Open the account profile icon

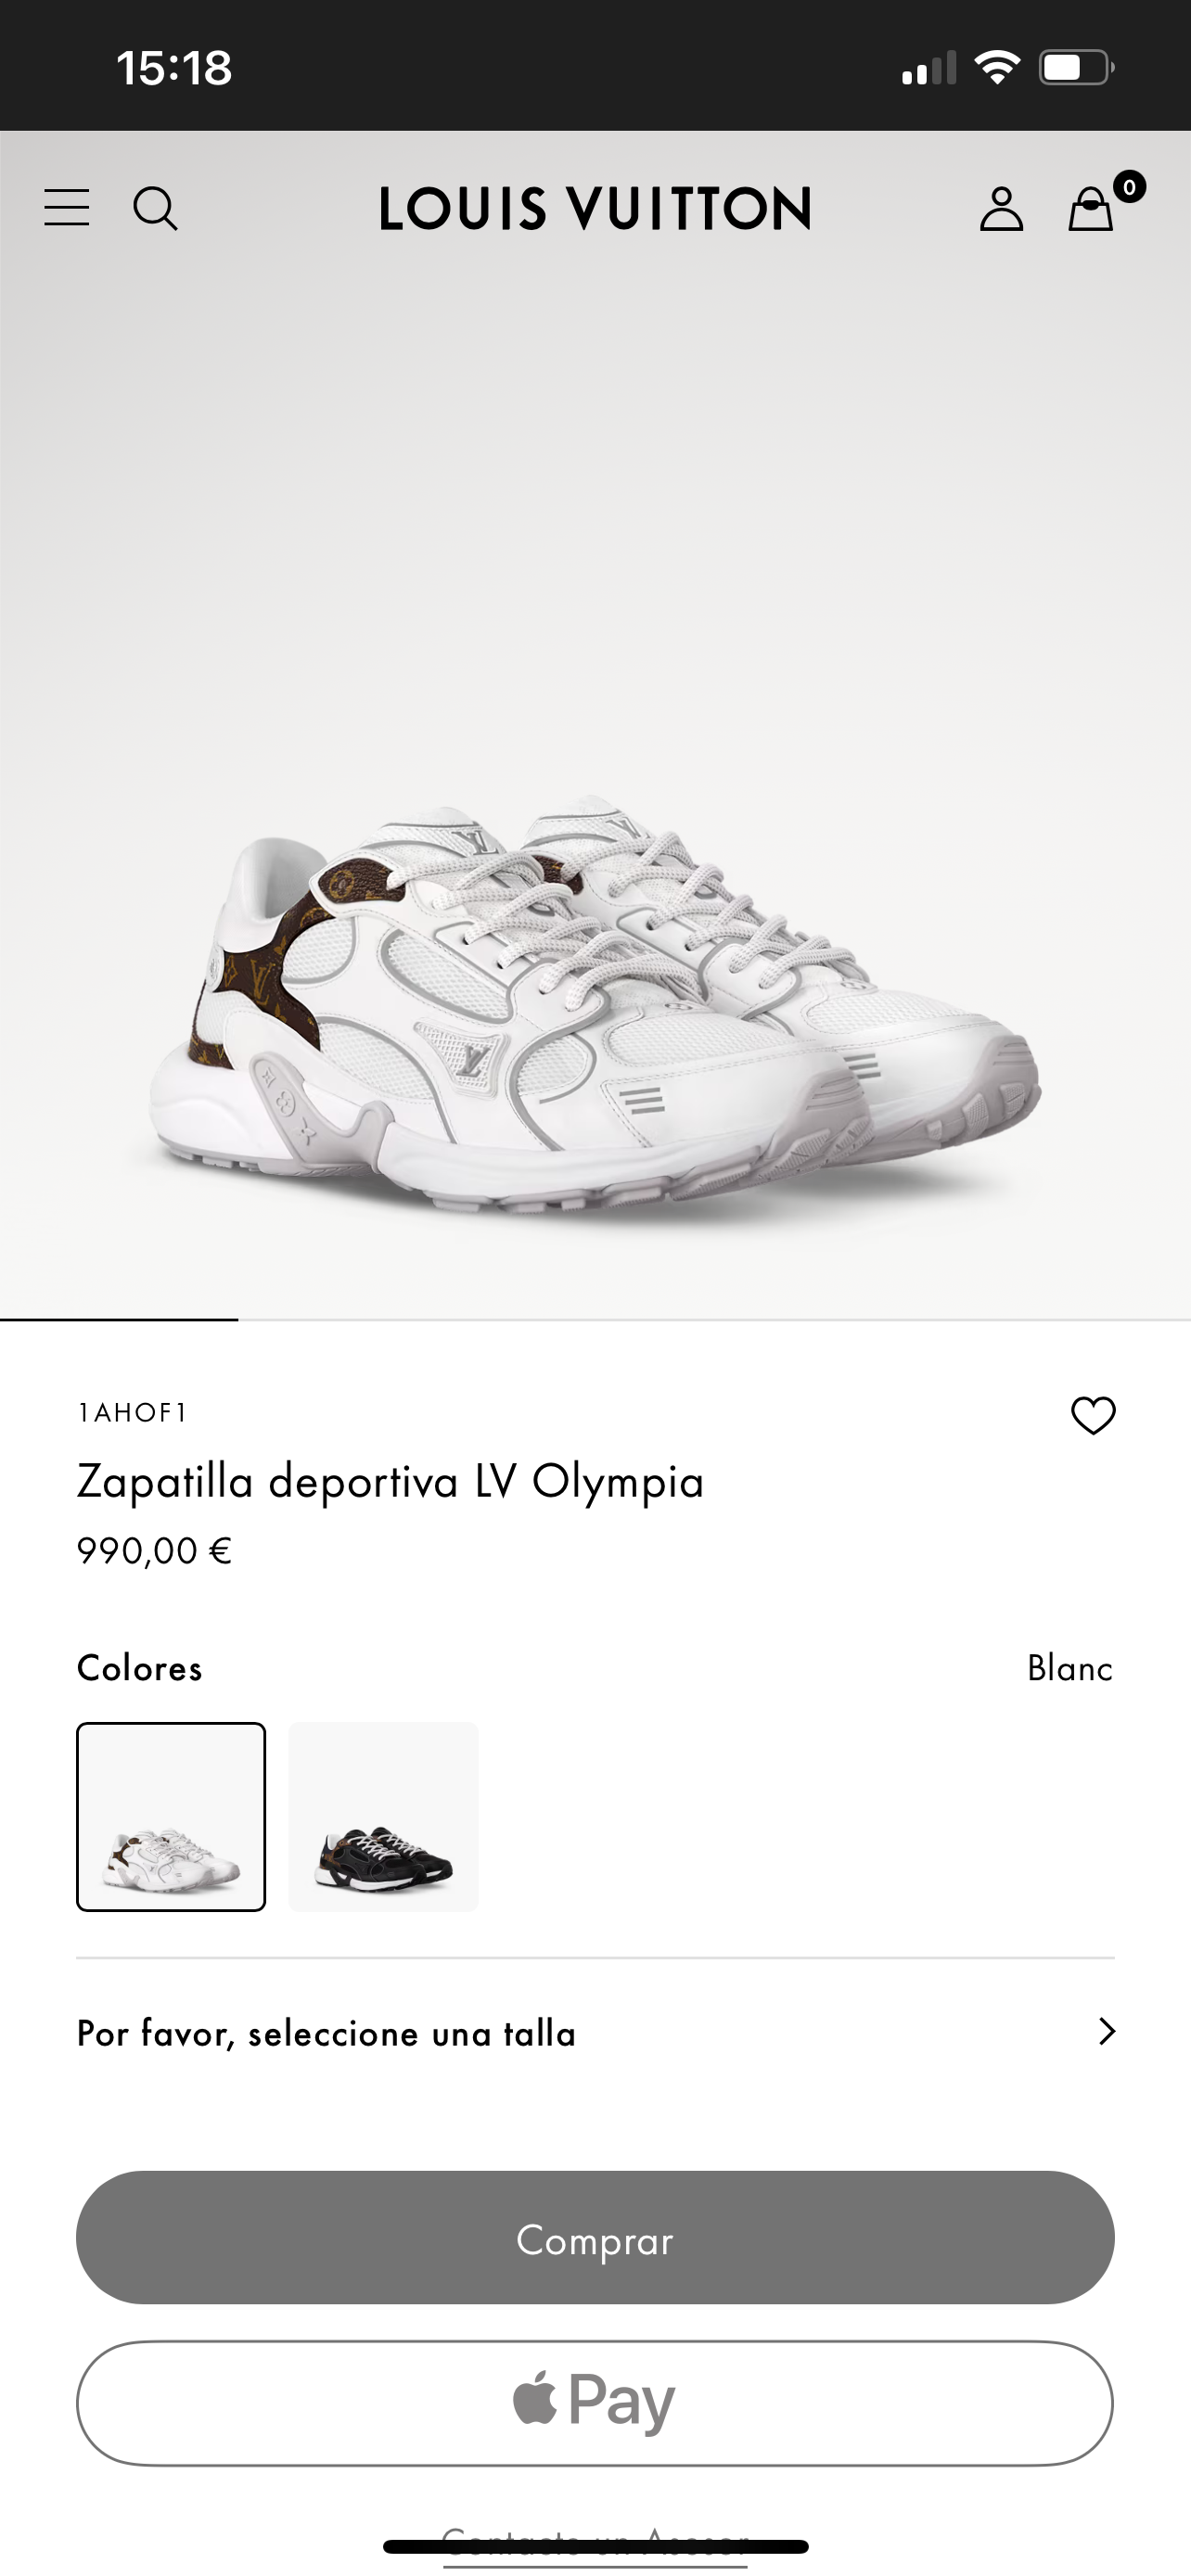1001,209
